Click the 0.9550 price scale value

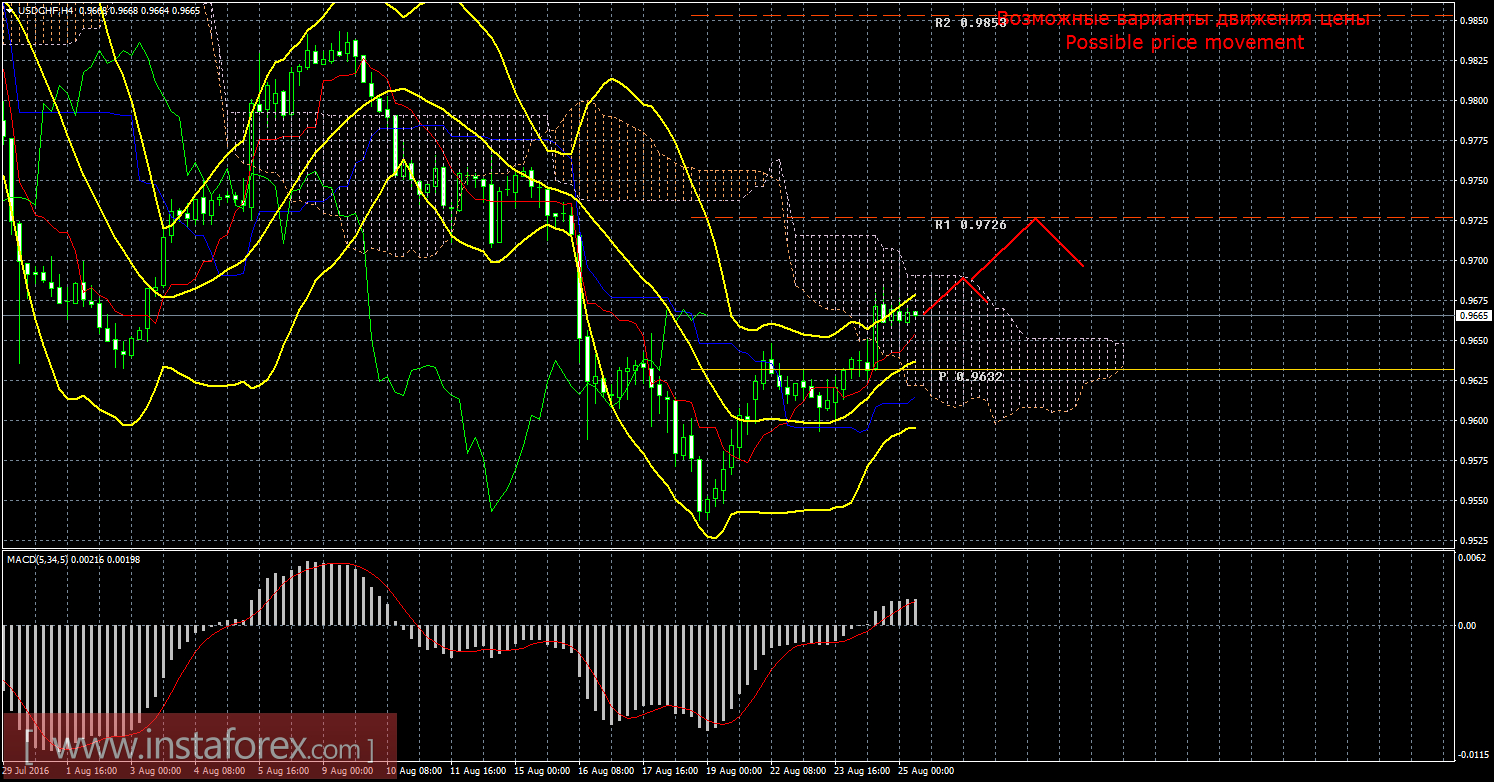pyautogui.click(x=1474, y=500)
